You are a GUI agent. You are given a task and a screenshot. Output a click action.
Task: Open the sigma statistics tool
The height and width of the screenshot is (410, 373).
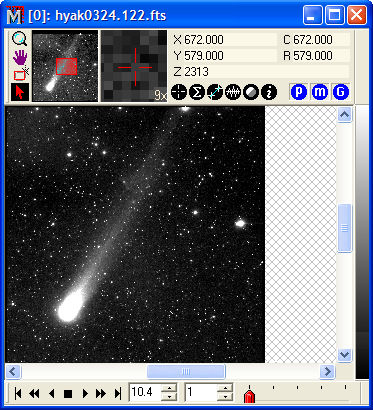[197, 92]
